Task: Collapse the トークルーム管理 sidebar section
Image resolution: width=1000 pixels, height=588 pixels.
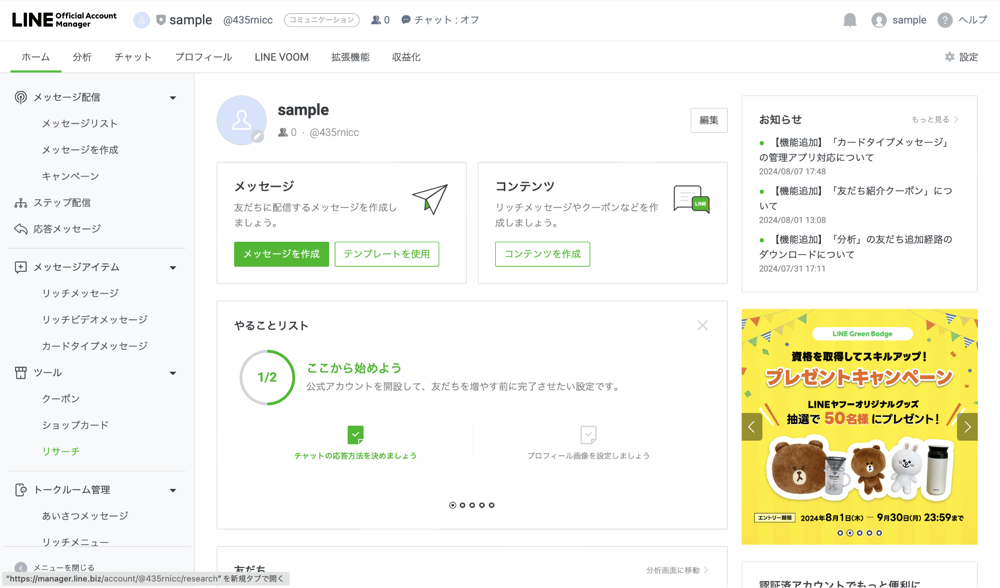Action: (x=172, y=490)
